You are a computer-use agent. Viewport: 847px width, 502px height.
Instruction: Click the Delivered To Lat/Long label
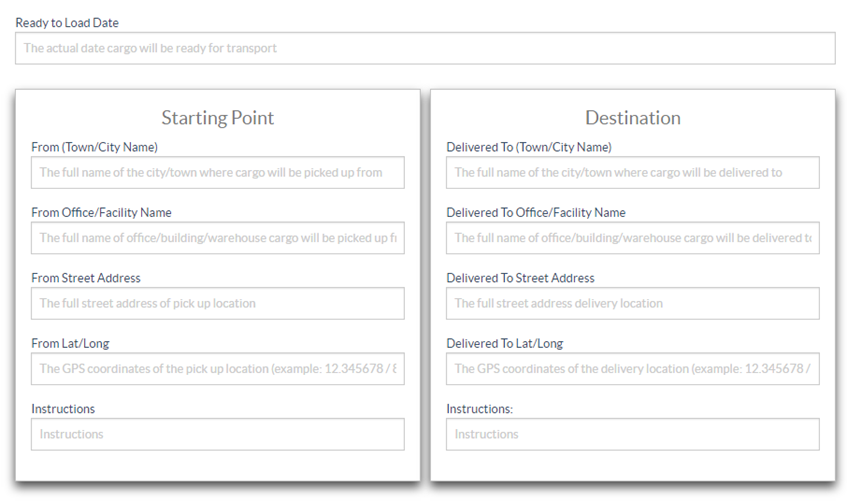pos(505,343)
